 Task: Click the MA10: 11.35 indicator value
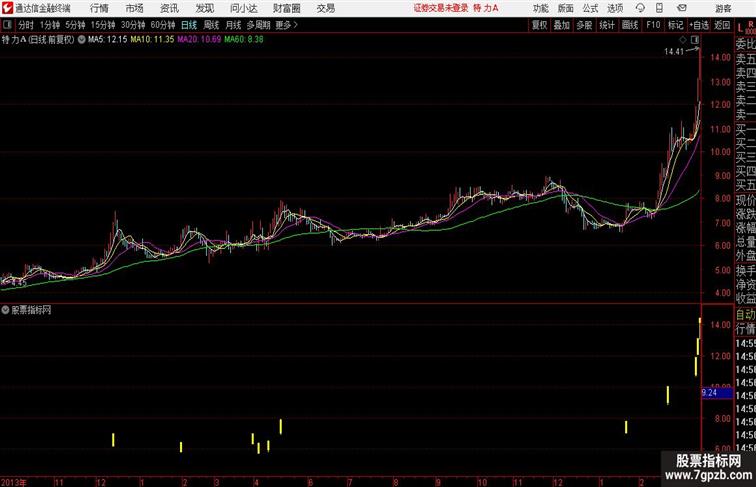(152, 40)
